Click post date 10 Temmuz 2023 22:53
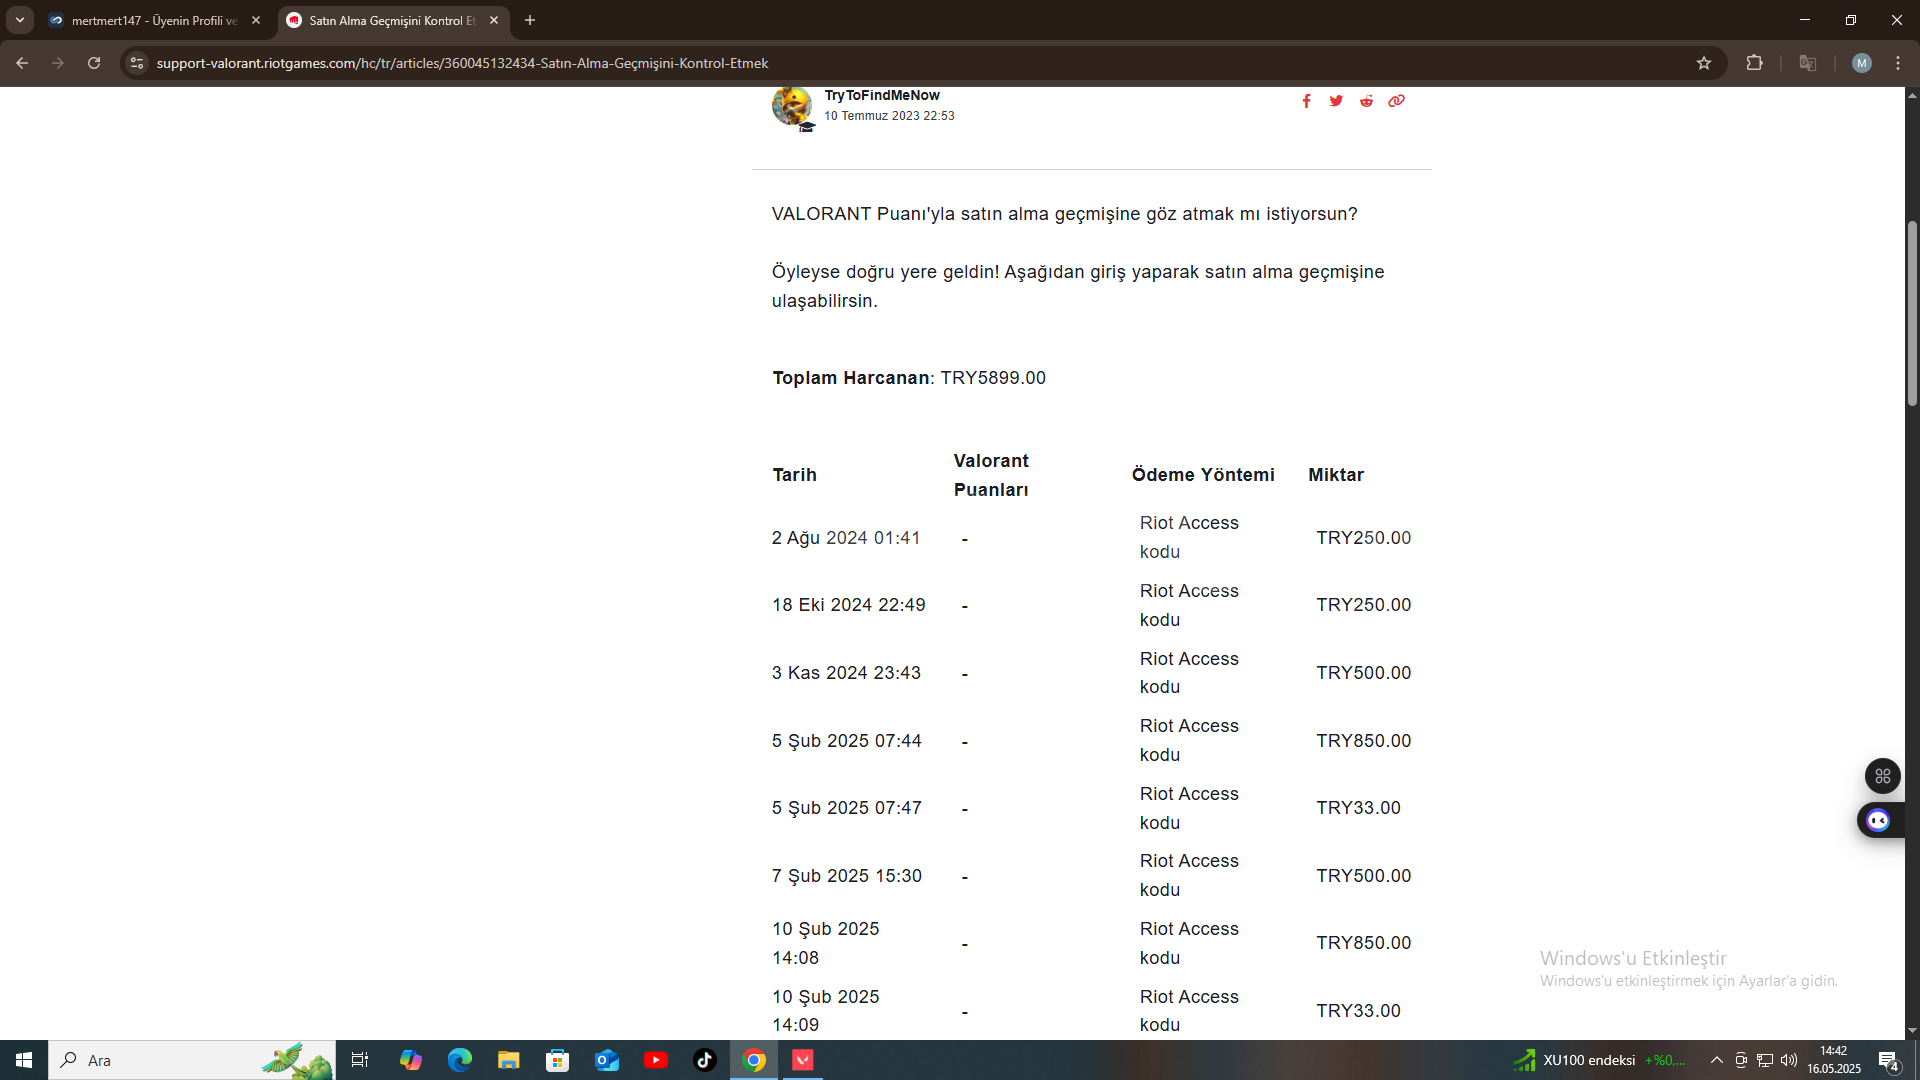Image resolution: width=1920 pixels, height=1080 pixels. click(x=889, y=116)
